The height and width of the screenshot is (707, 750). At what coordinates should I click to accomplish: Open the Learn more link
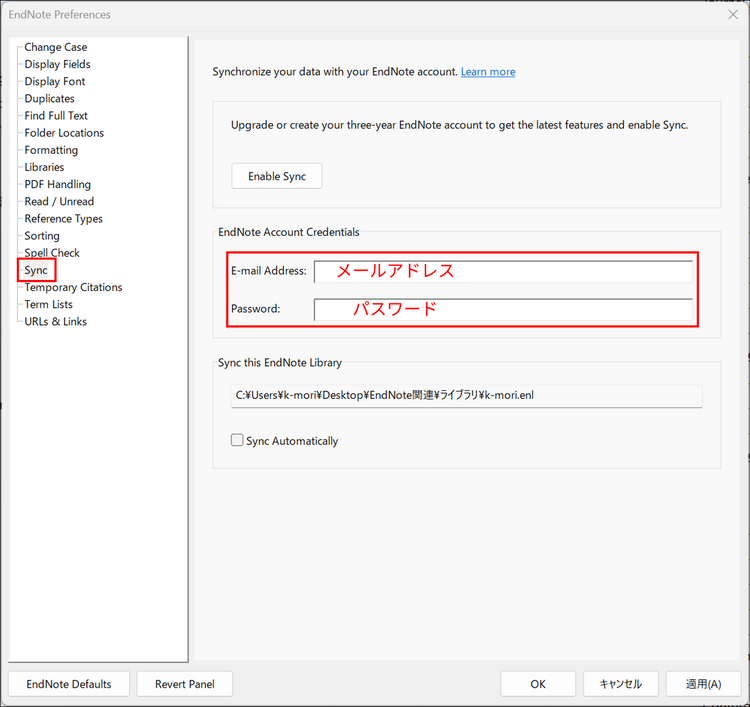pyautogui.click(x=488, y=72)
